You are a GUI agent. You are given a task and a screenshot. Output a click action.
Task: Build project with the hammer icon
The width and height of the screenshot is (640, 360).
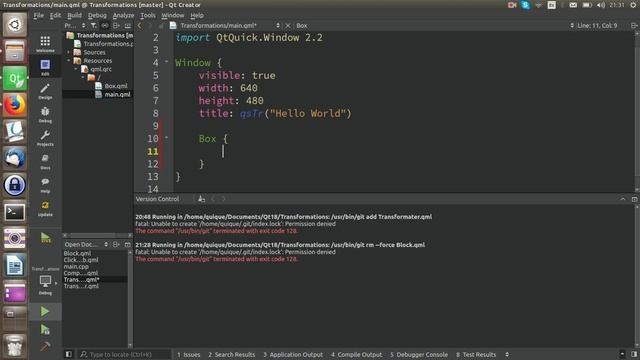[45, 347]
